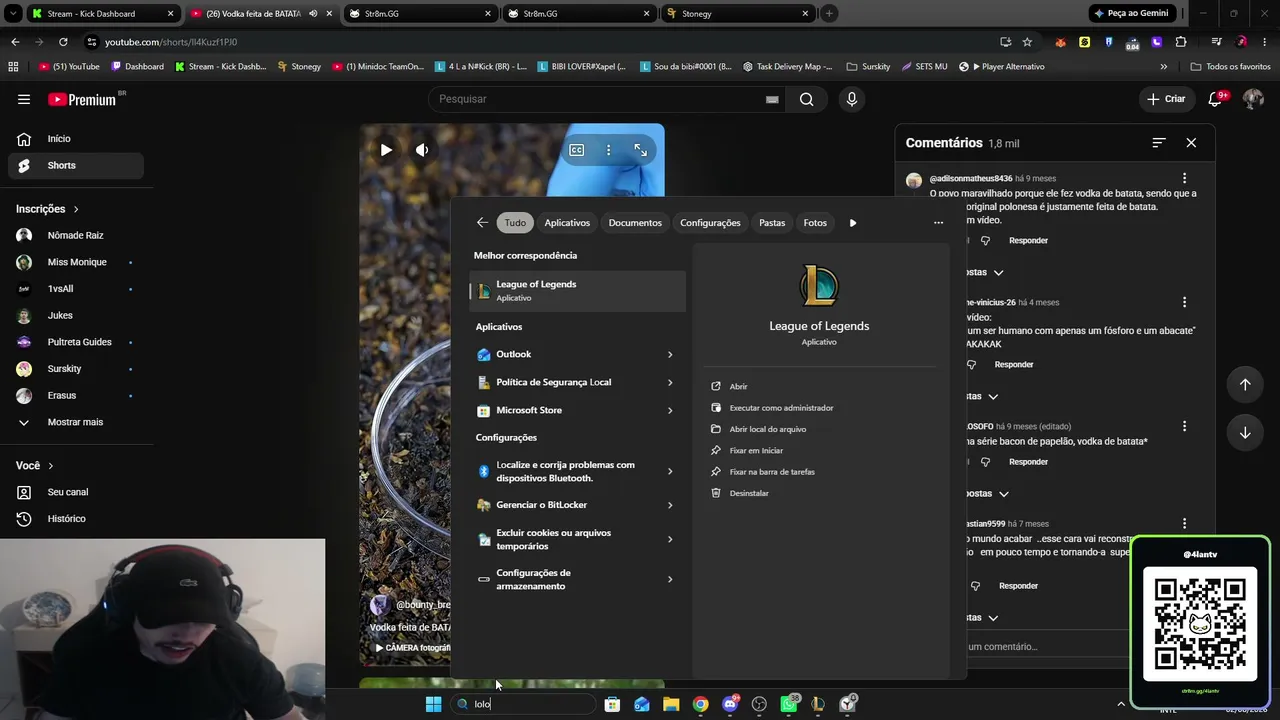
Task: Choose Desinstalar for League of Legends
Action: click(749, 493)
